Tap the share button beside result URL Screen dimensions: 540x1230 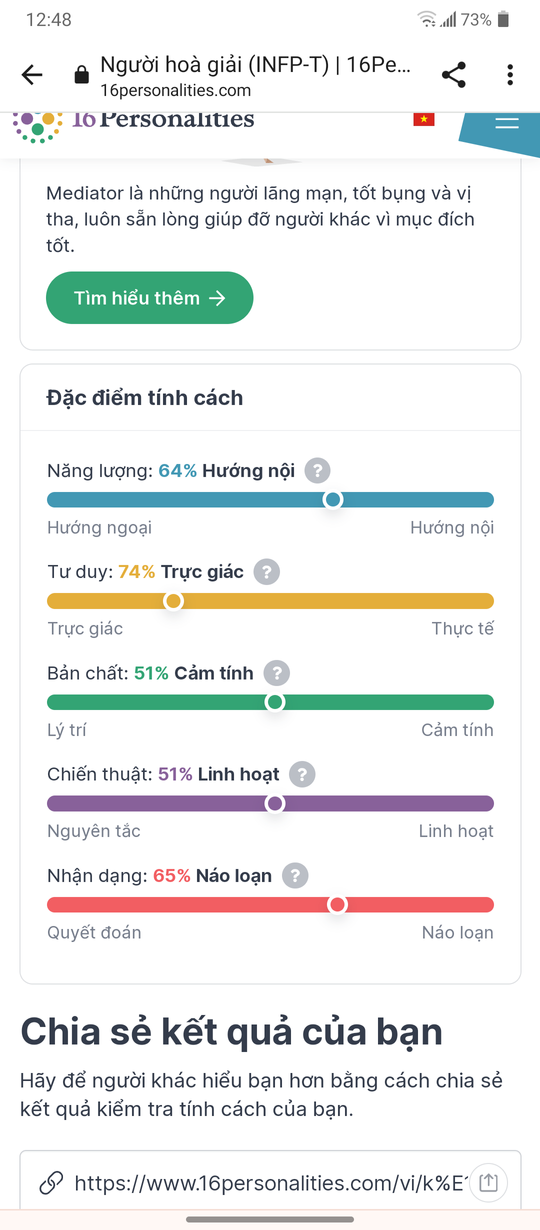point(488,1182)
